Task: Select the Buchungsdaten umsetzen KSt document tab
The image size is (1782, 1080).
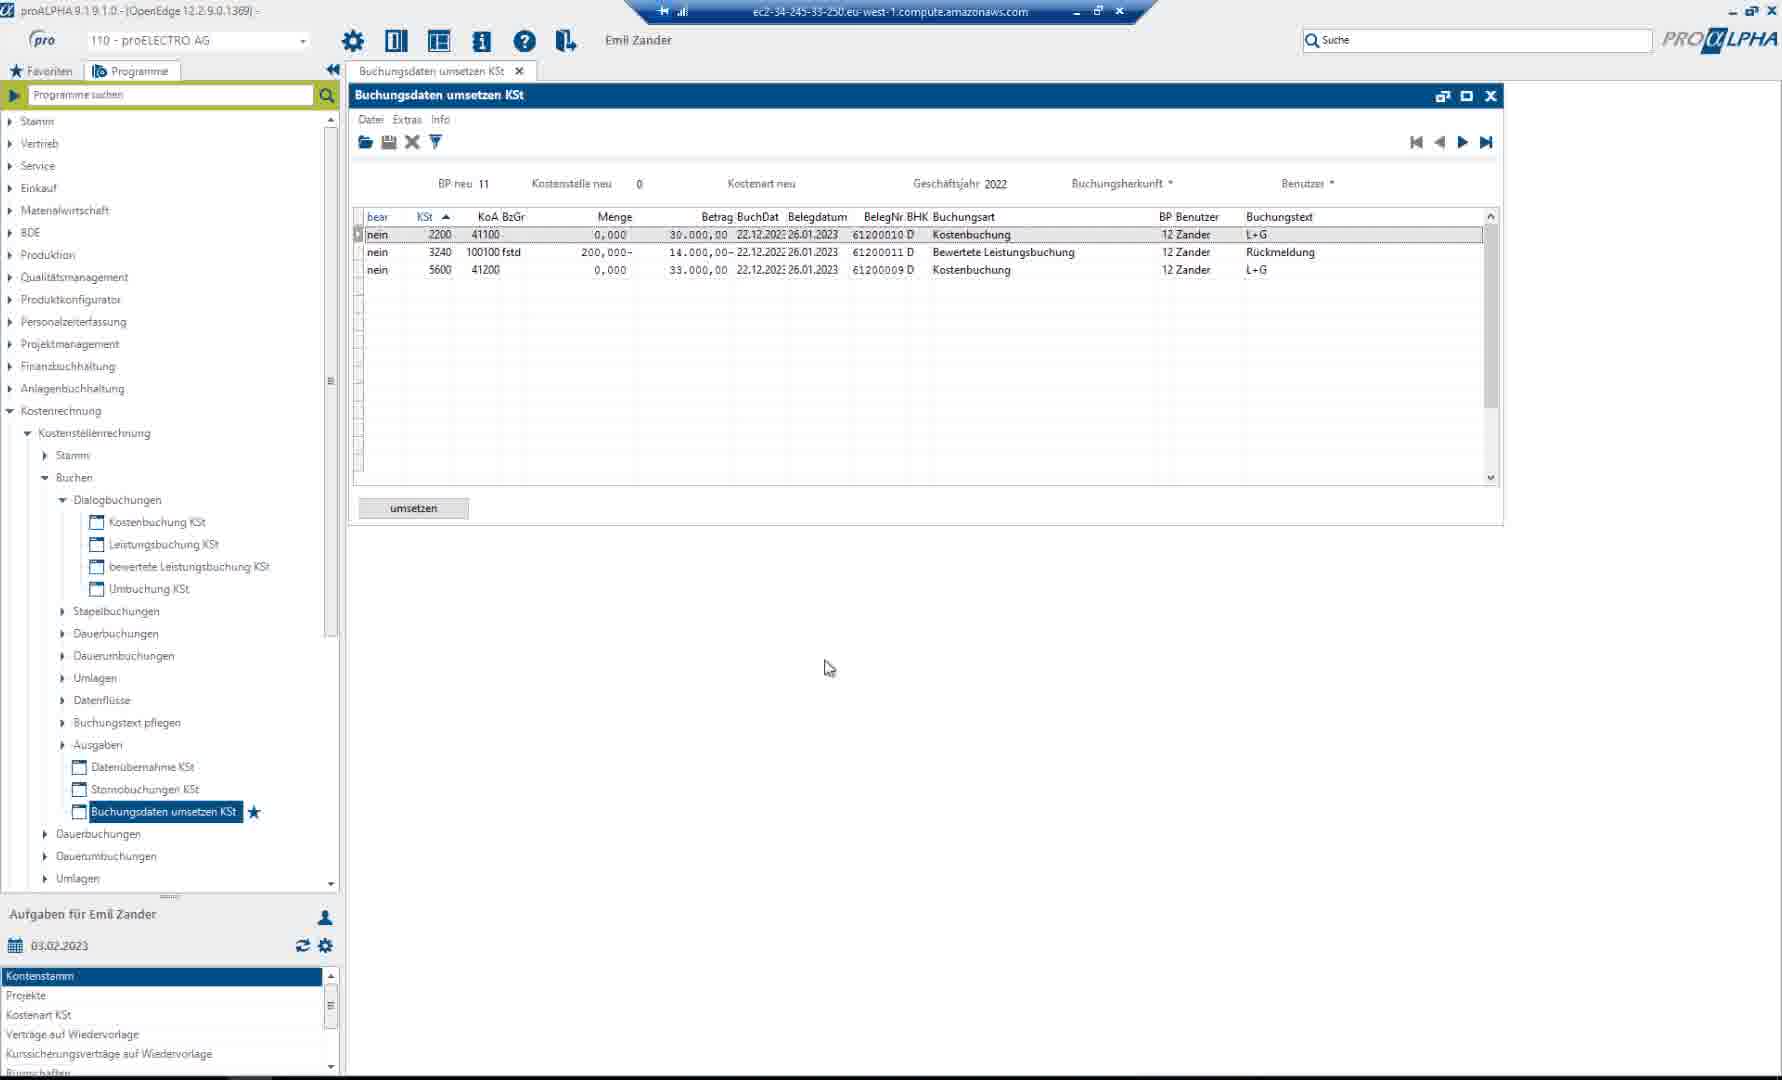Action: [431, 71]
